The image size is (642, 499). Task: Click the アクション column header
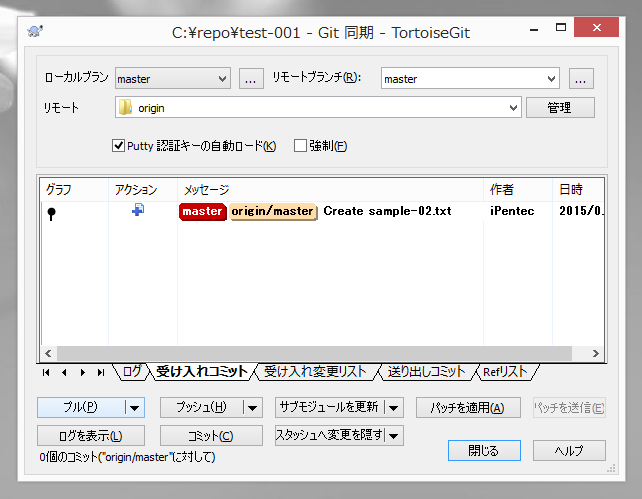(x=143, y=190)
